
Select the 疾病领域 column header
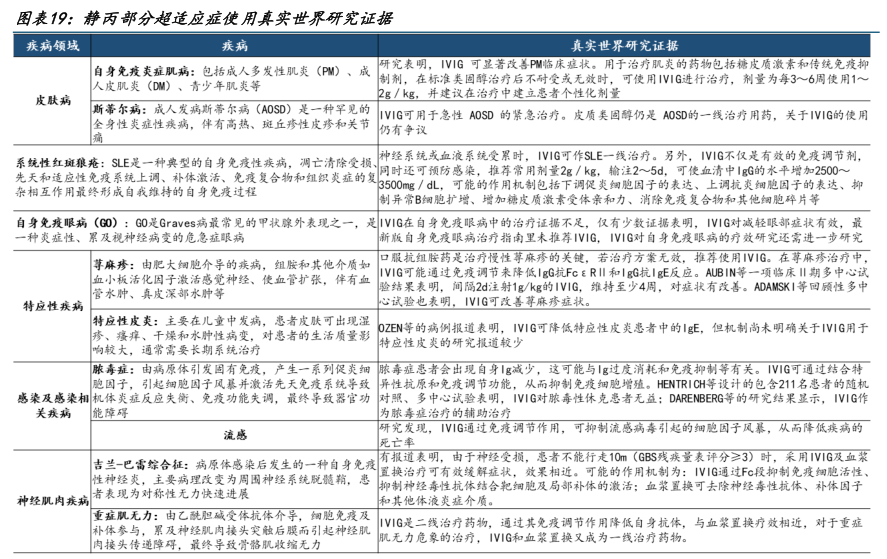[x=46, y=46]
